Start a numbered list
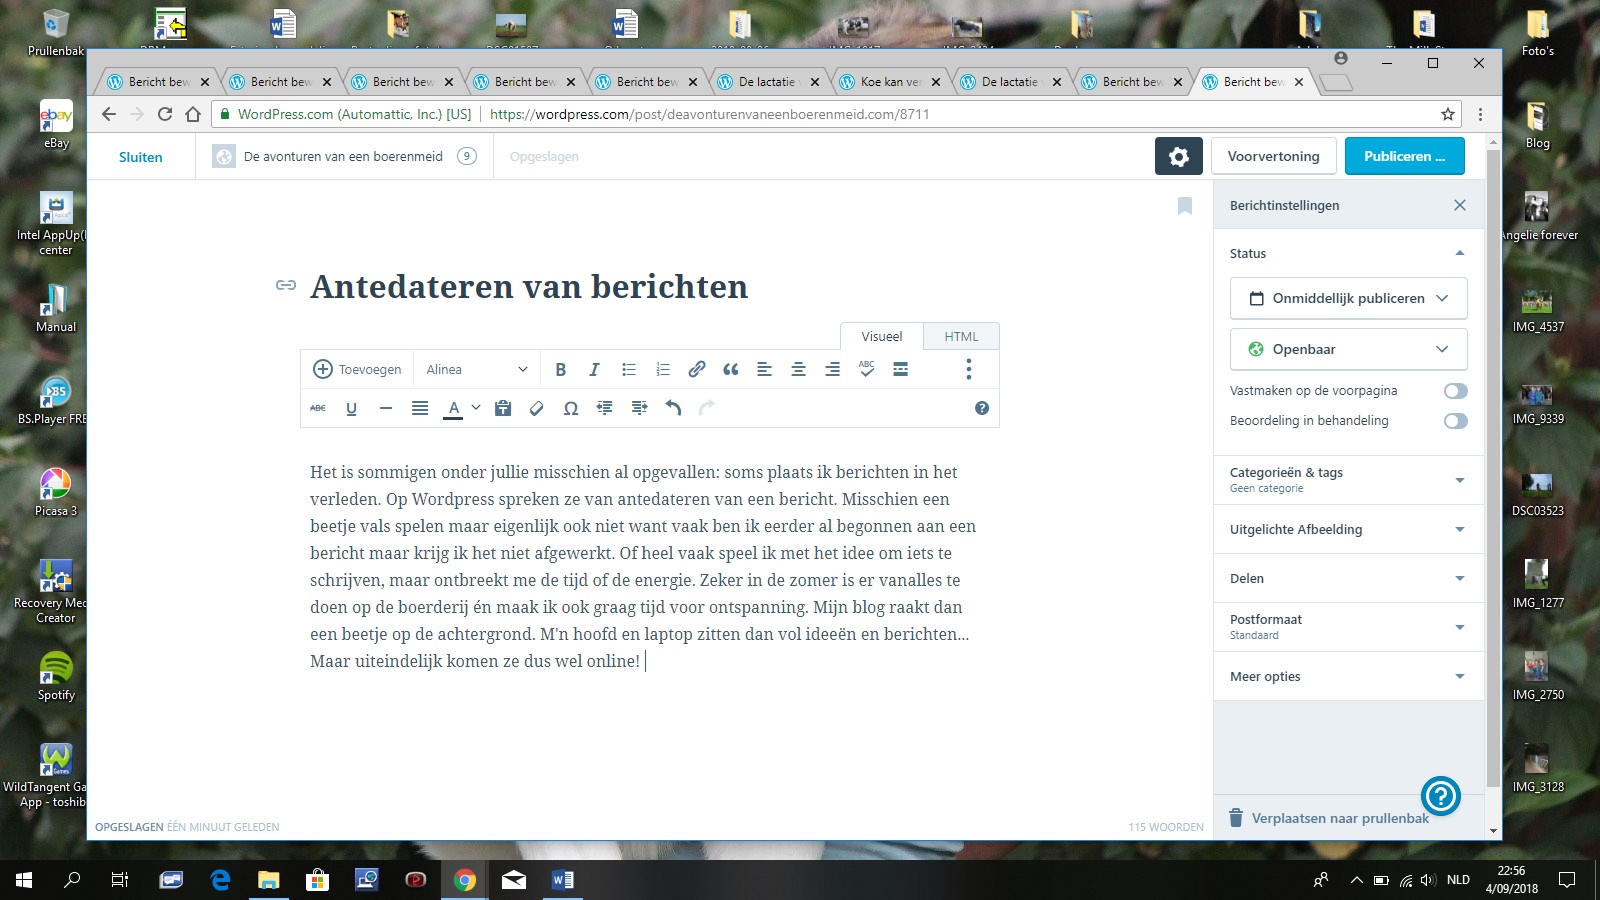The height and width of the screenshot is (900, 1600). 662,369
